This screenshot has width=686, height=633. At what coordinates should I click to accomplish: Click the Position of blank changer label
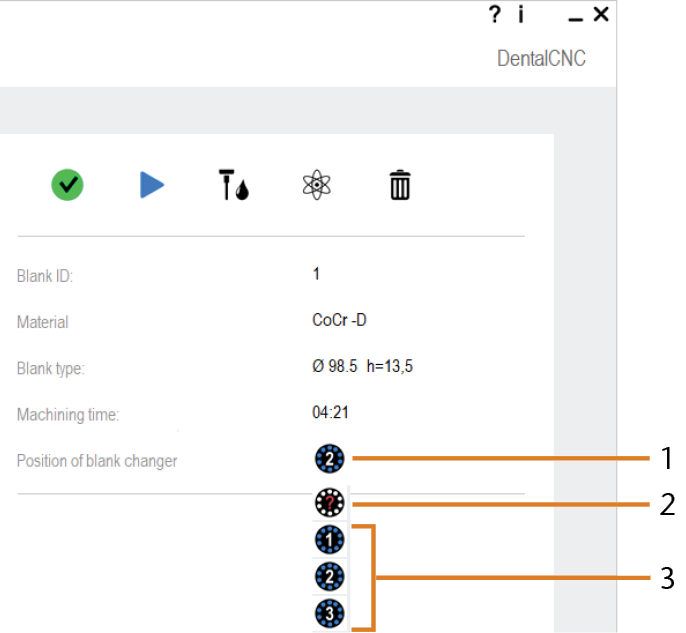(97, 461)
